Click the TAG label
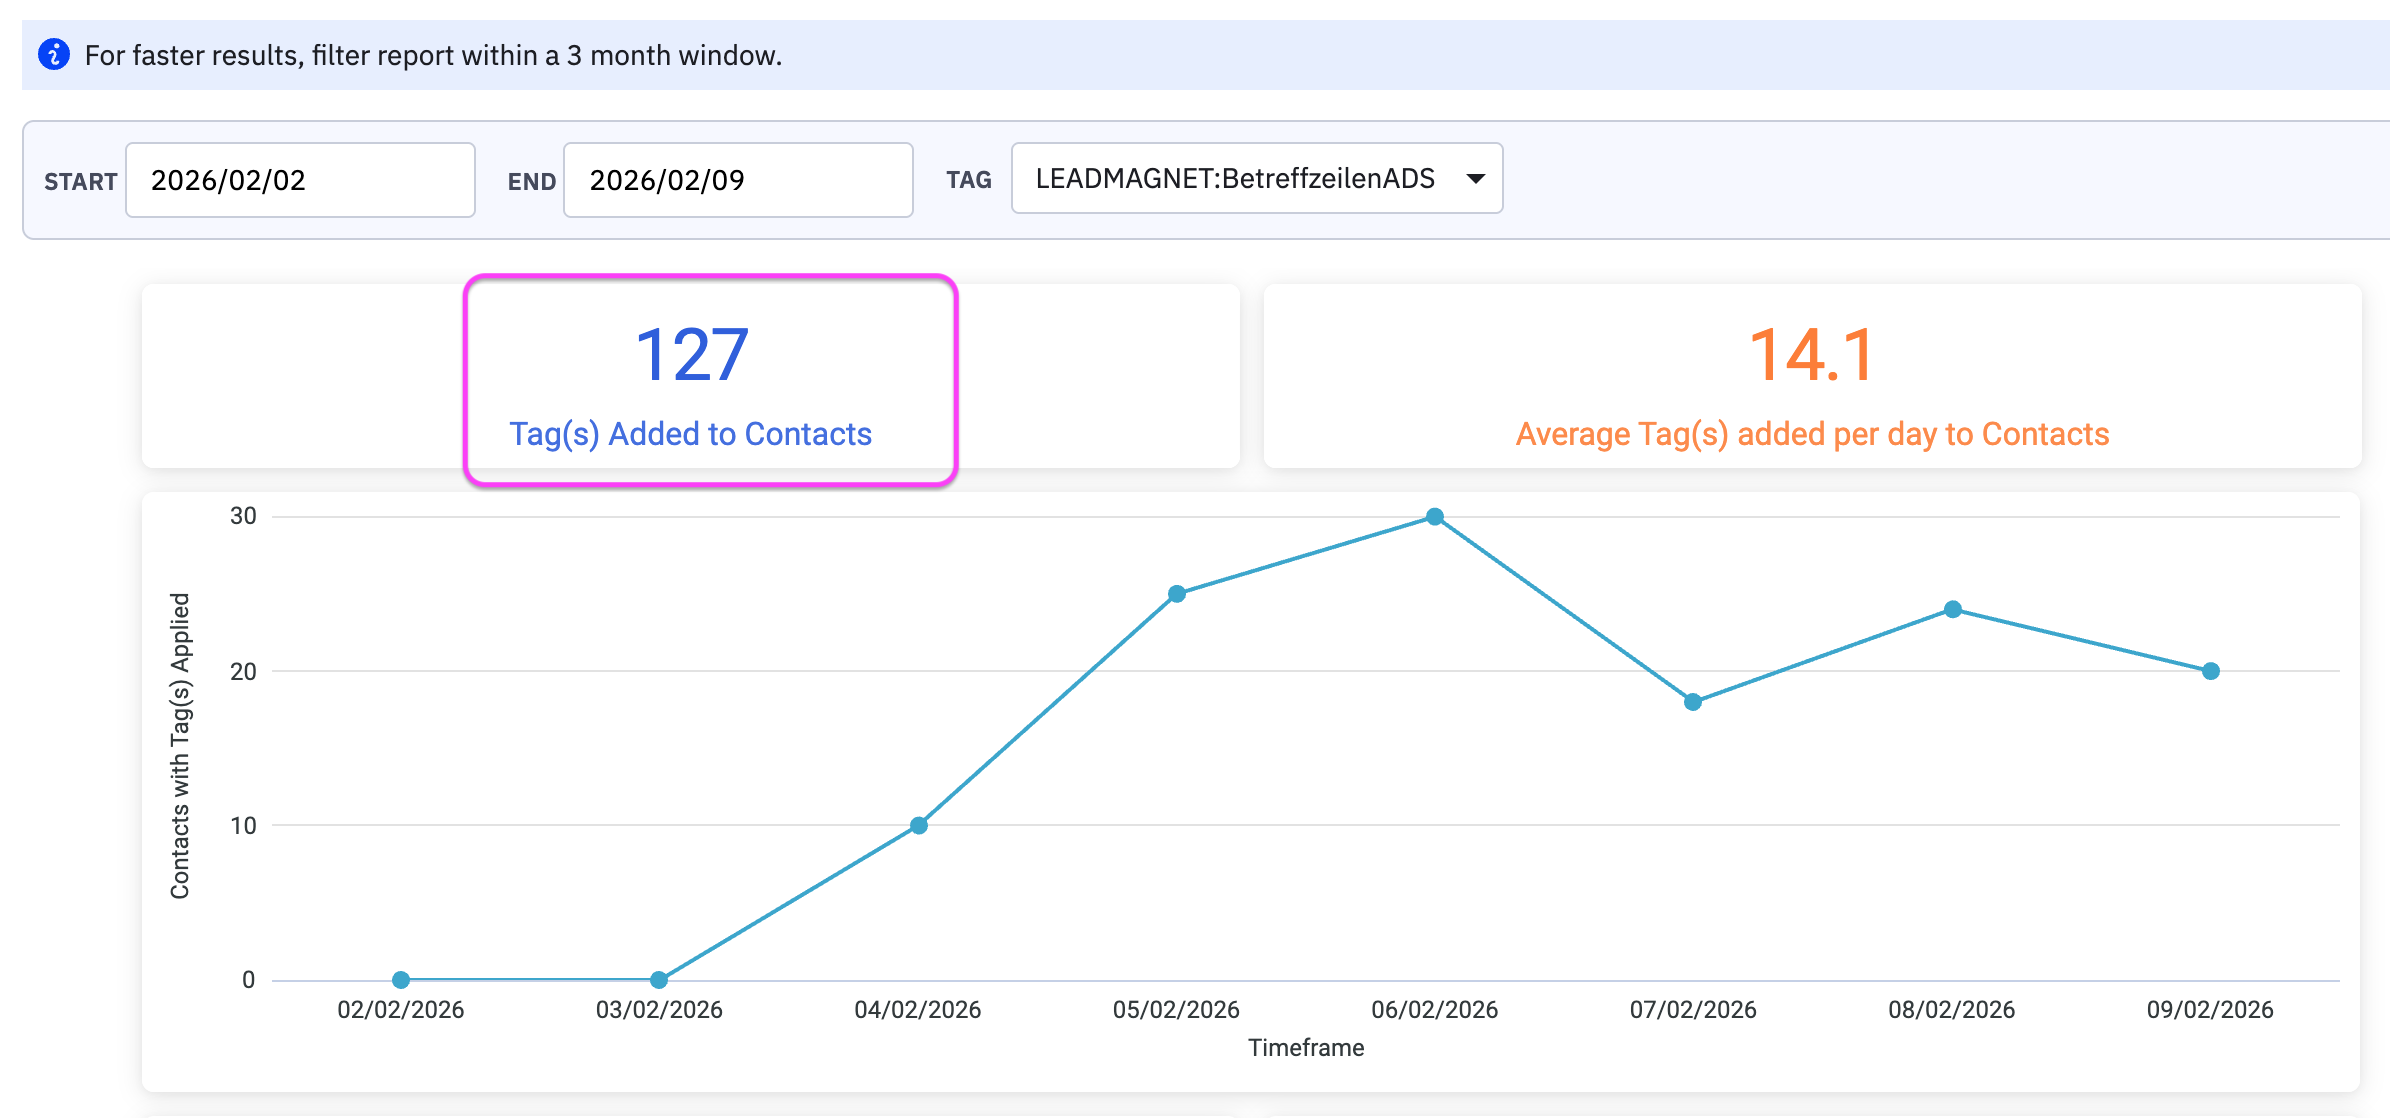Viewport: 2390px width, 1118px height. click(x=969, y=180)
